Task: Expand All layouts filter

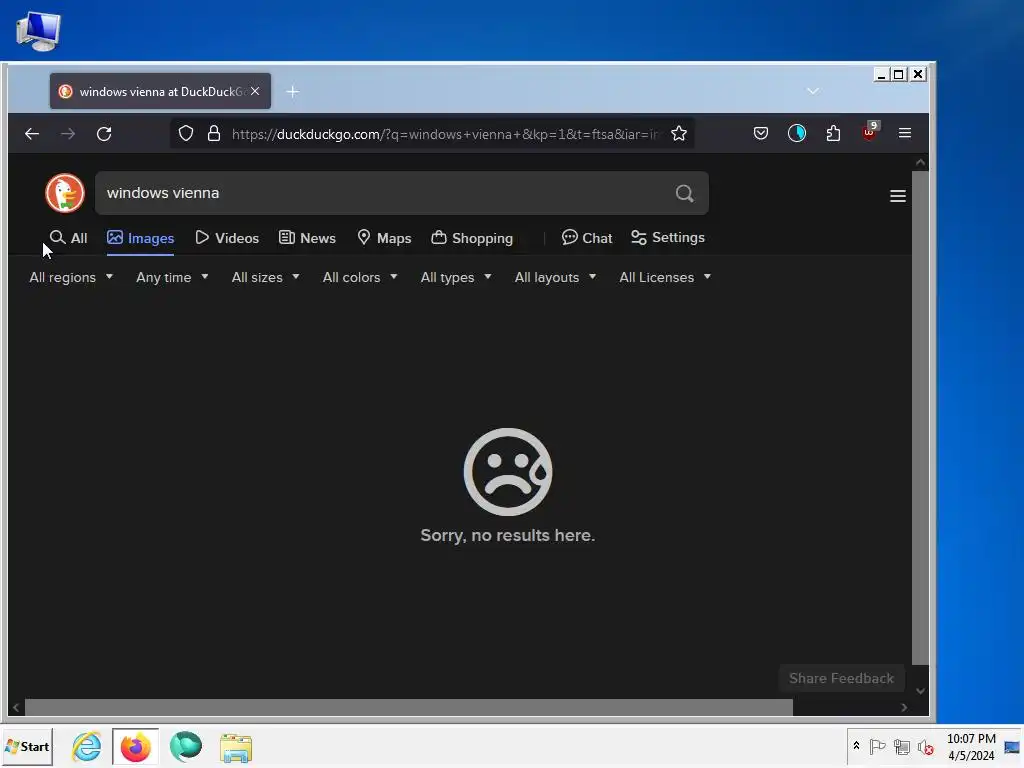Action: 555,278
